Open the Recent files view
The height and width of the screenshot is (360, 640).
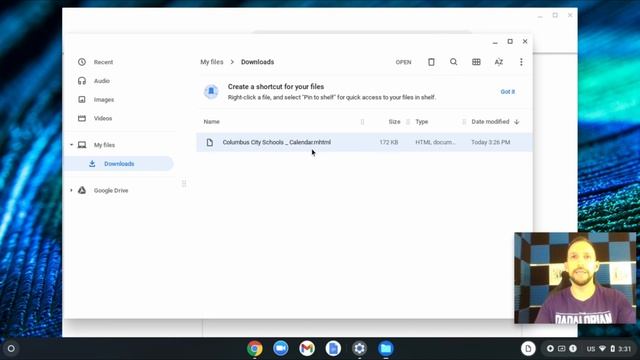point(103,62)
